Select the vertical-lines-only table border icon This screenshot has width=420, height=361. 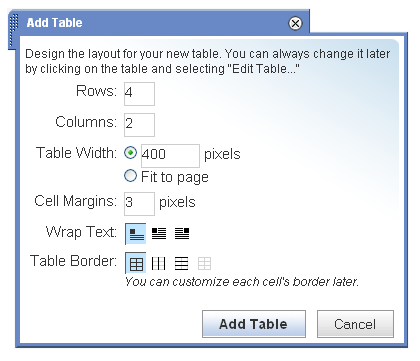(158, 264)
